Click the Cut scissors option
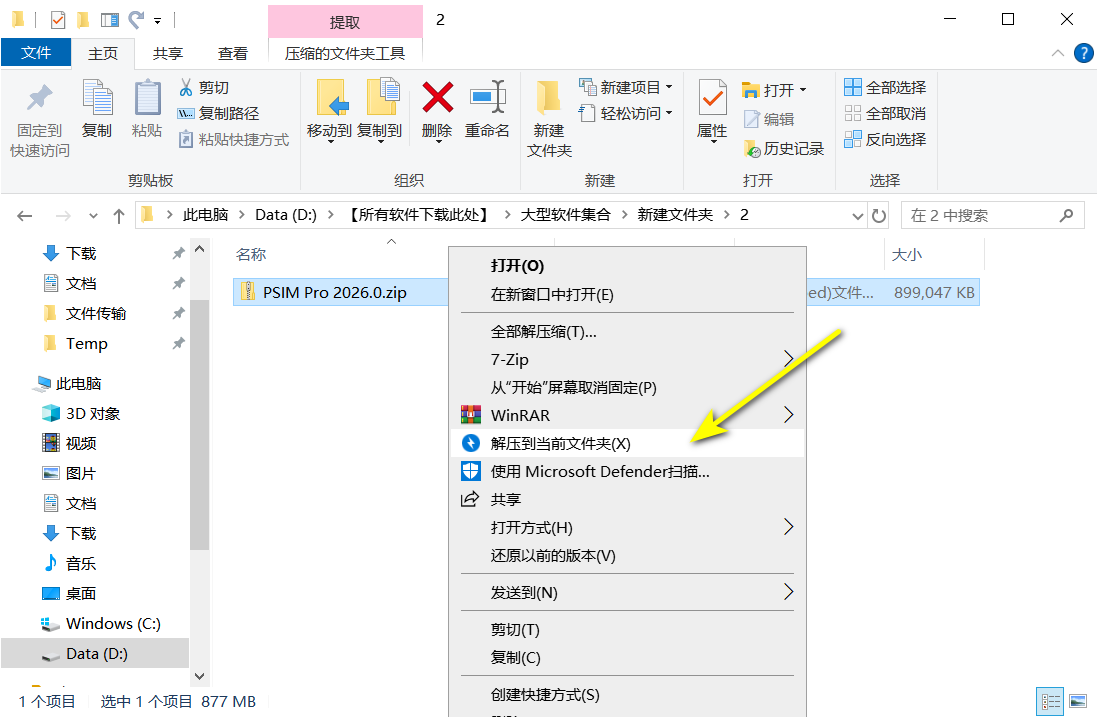Image resolution: width=1098 pixels, height=717 pixels. 204,88
